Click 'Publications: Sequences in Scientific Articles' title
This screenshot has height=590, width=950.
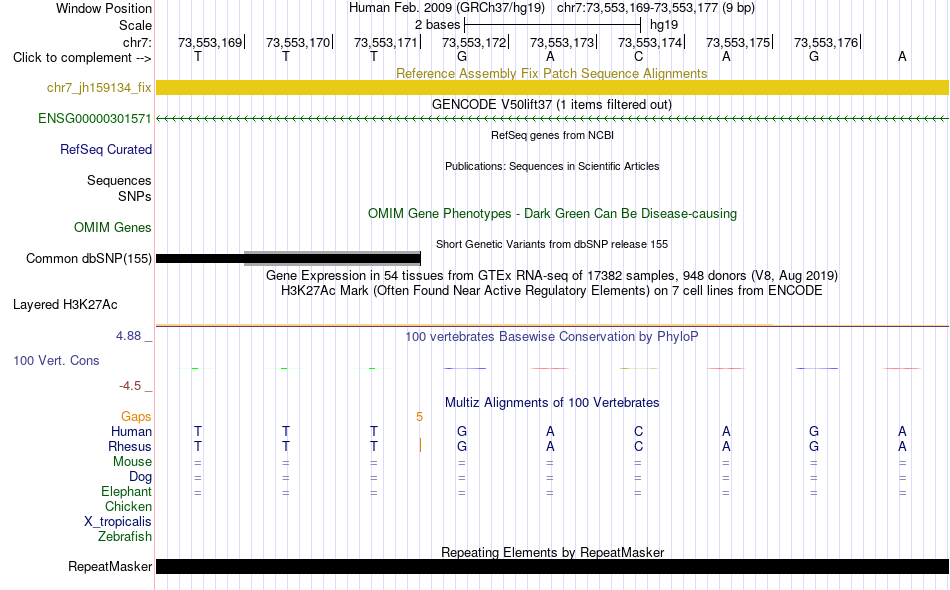coord(552,166)
